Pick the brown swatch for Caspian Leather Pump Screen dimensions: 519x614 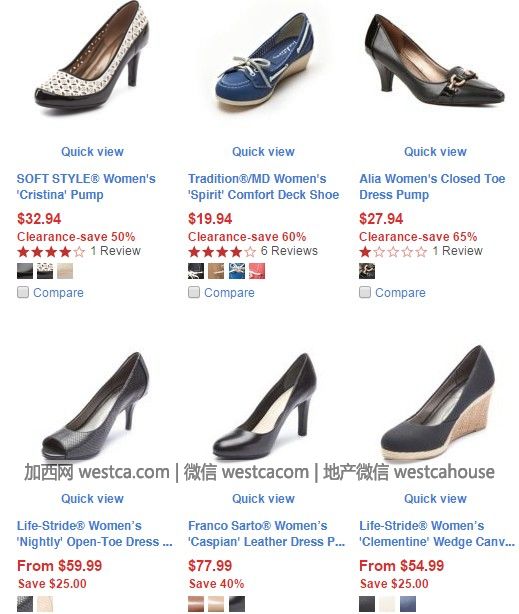(196, 604)
